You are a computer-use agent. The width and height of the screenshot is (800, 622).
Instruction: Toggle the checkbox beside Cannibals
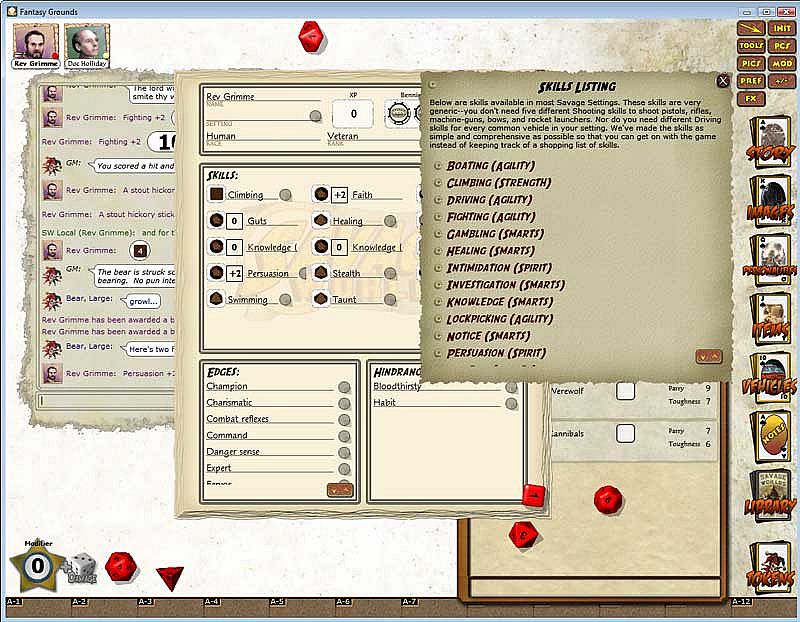626,433
